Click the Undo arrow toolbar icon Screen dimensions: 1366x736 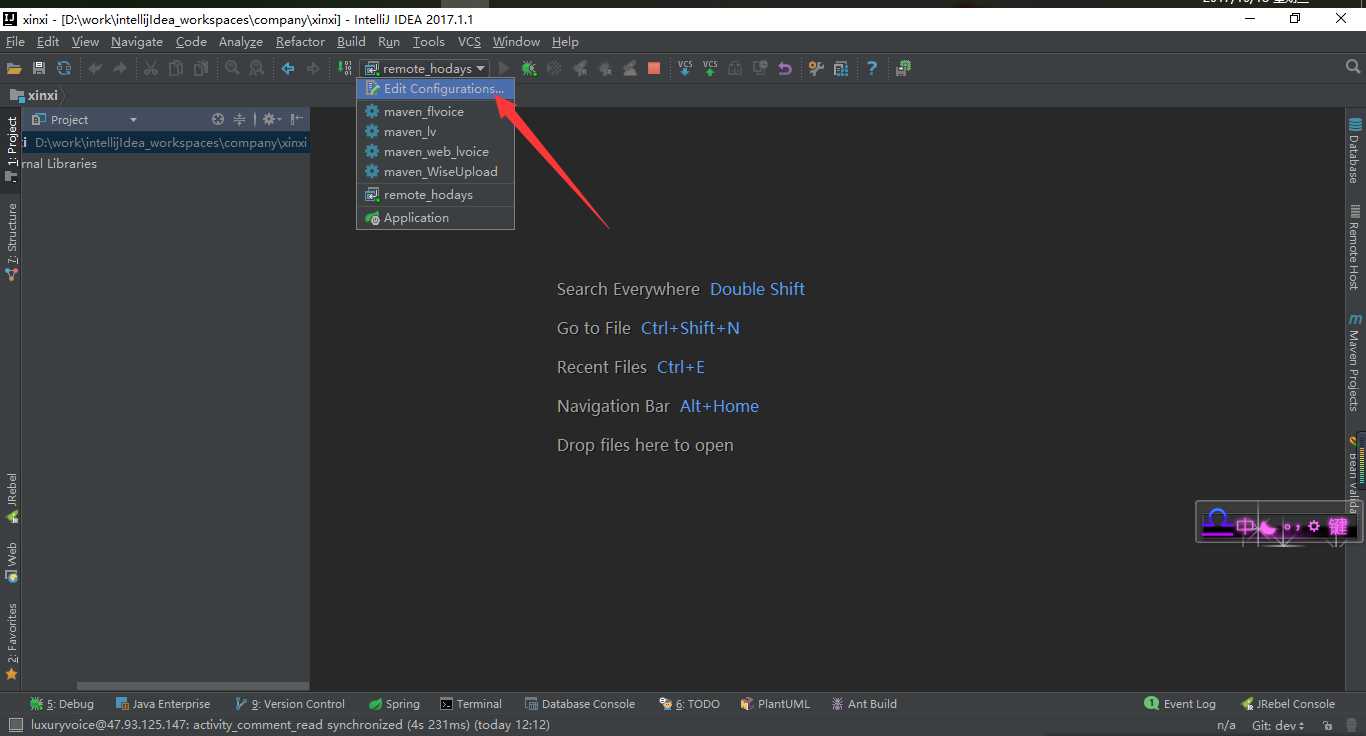tap(95, 68)
